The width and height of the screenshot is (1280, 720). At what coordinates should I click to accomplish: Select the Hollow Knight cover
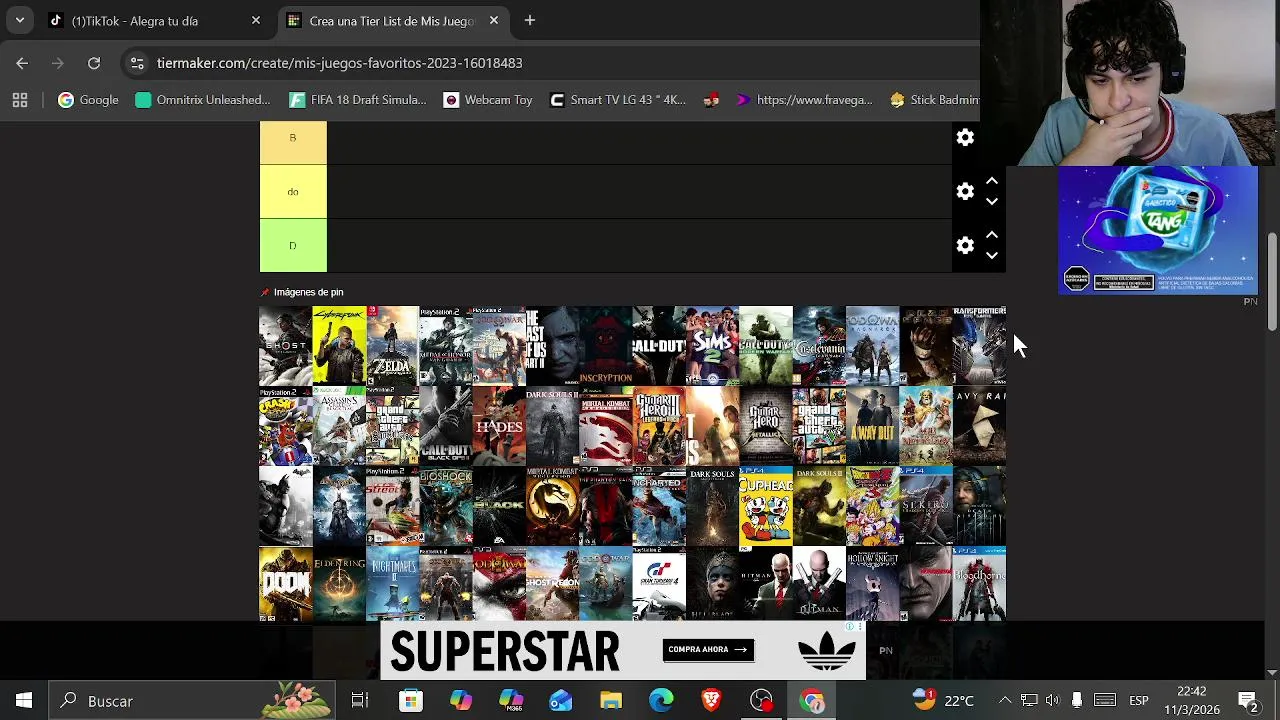pyautogui.click(x=872, y=584)
